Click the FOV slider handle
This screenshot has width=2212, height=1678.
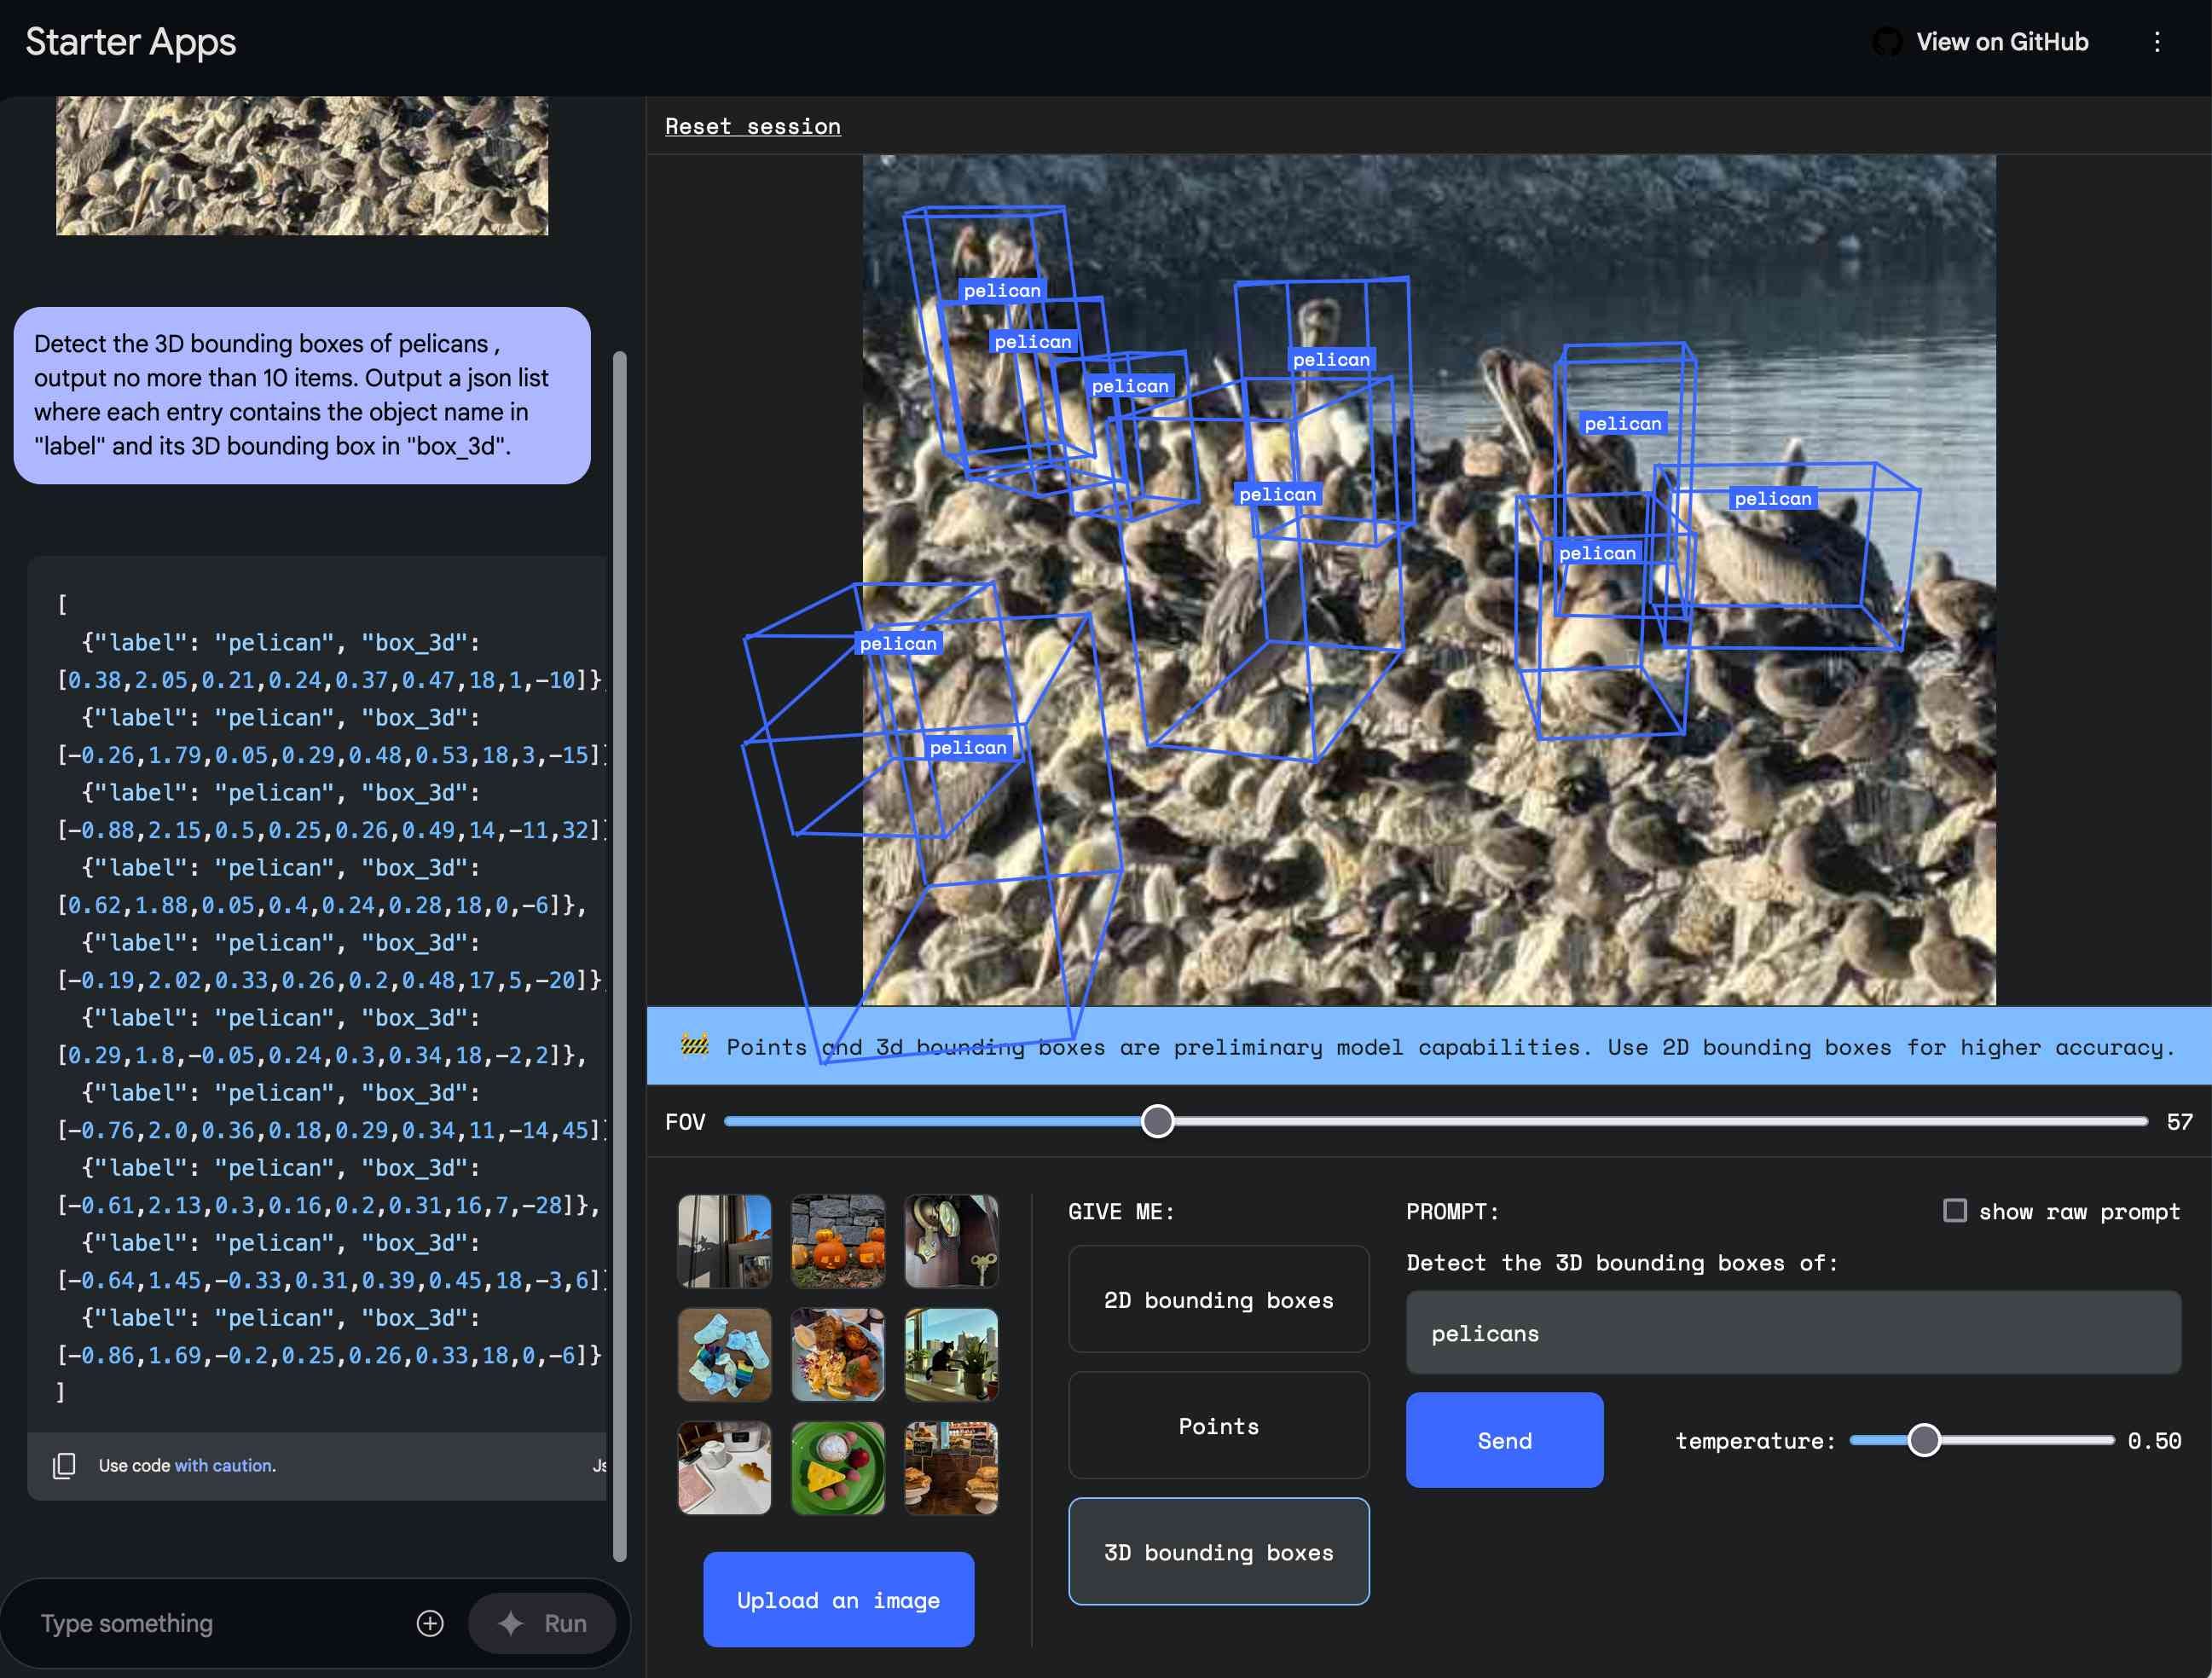pos(1157,1121)
